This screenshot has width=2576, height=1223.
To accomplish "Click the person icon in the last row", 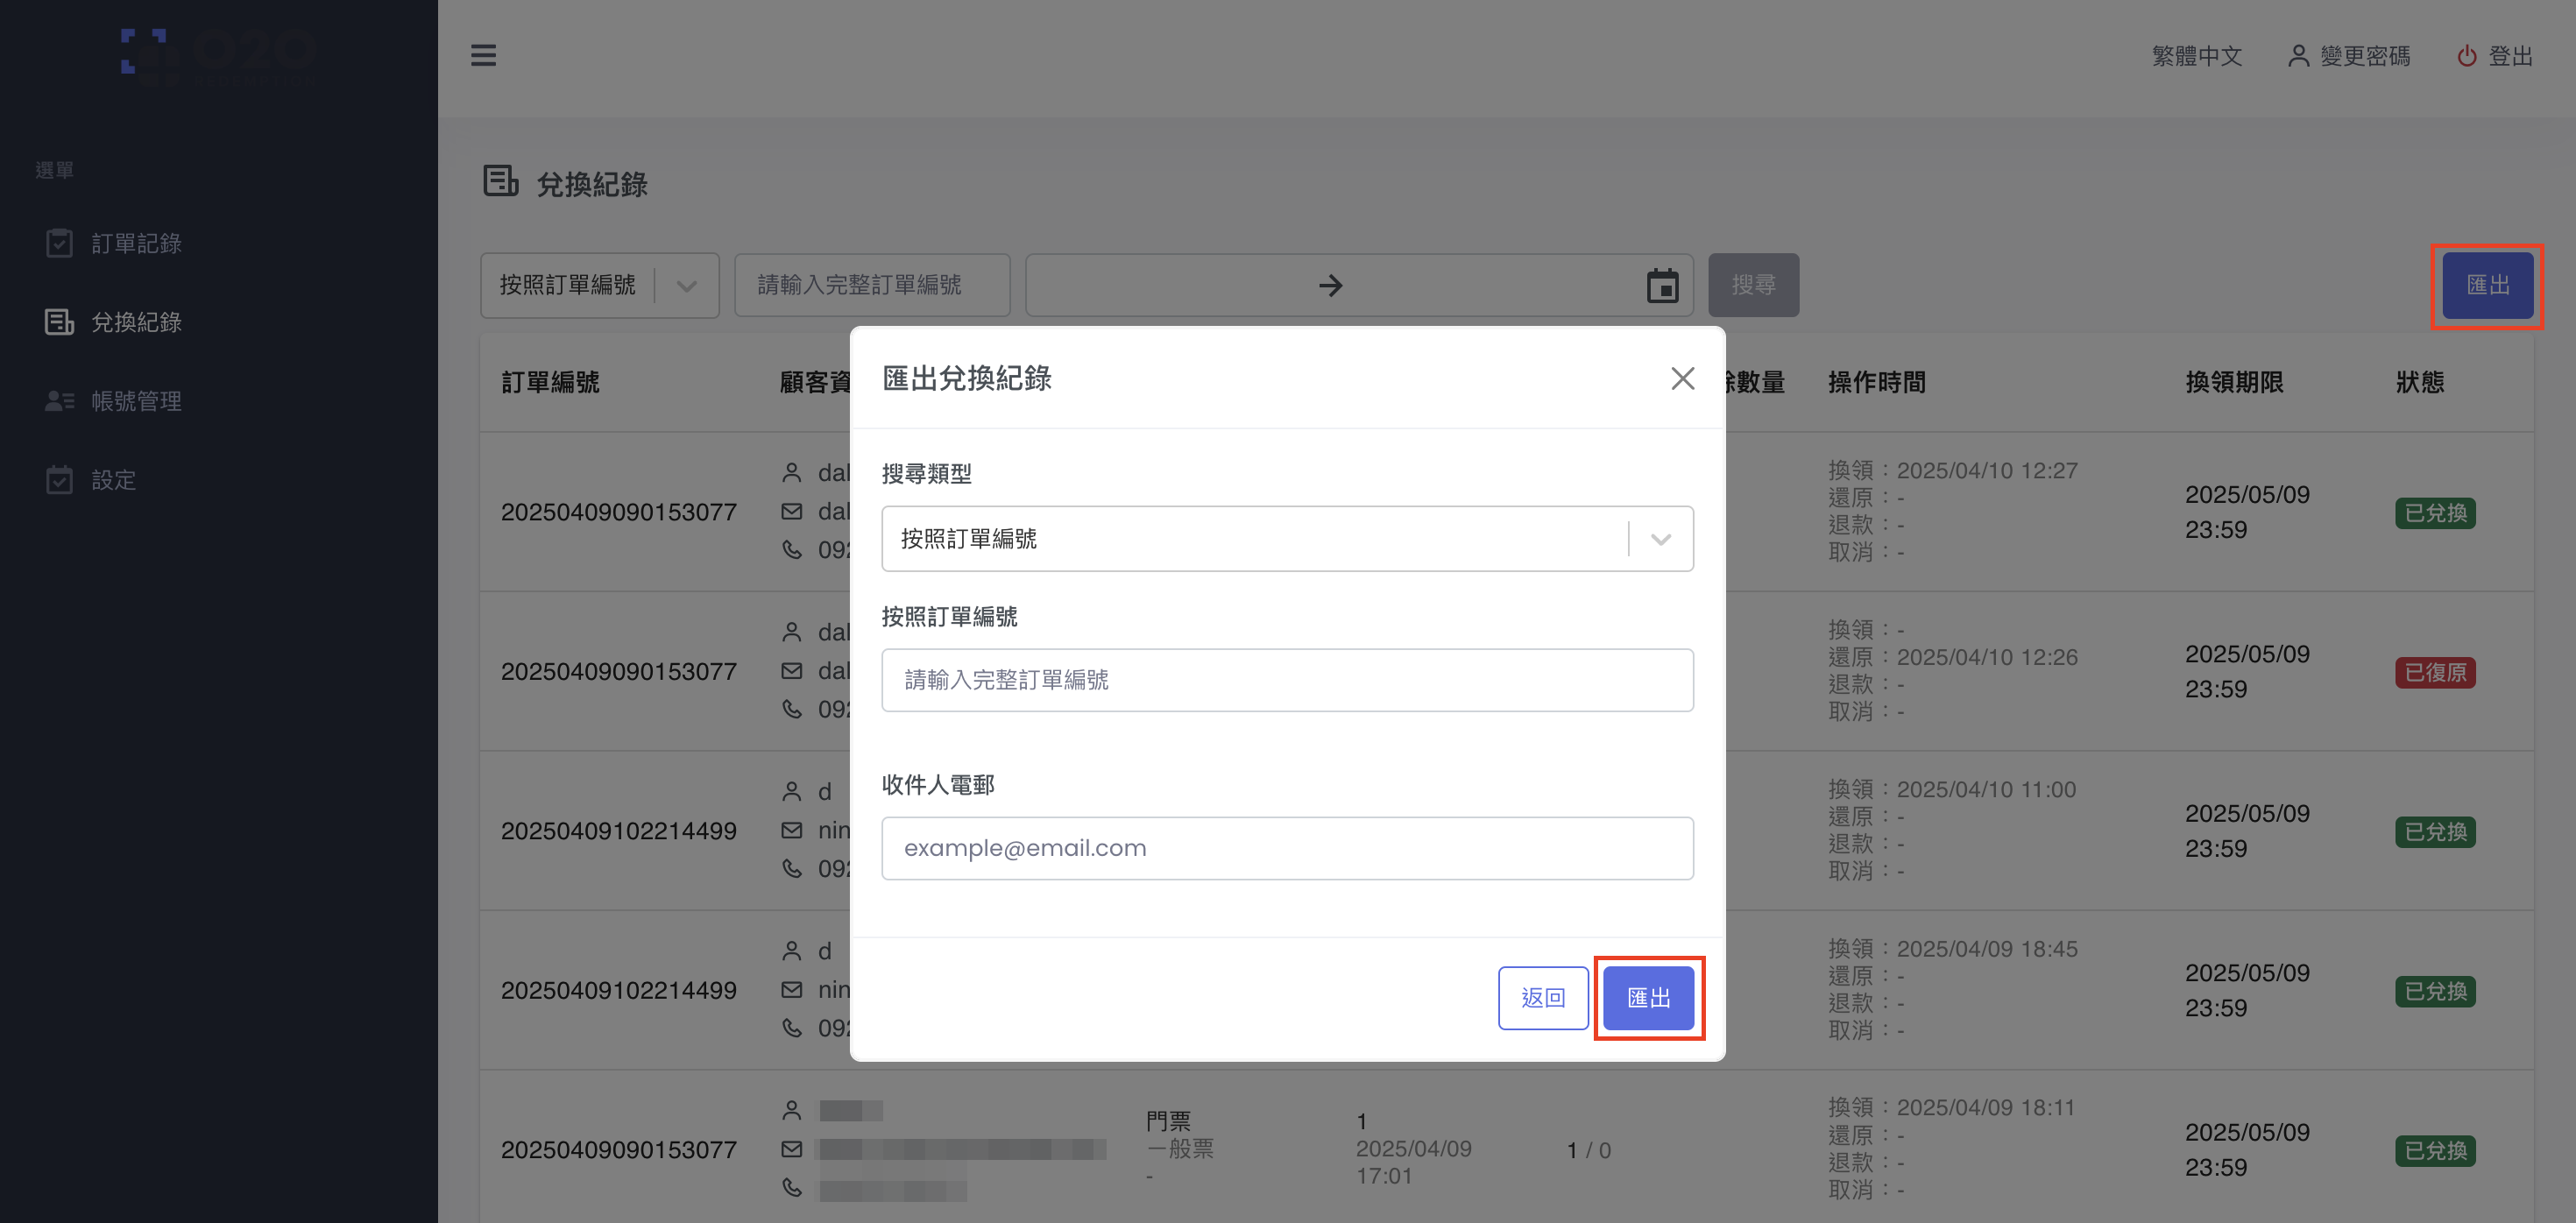I will [791, 1110].
